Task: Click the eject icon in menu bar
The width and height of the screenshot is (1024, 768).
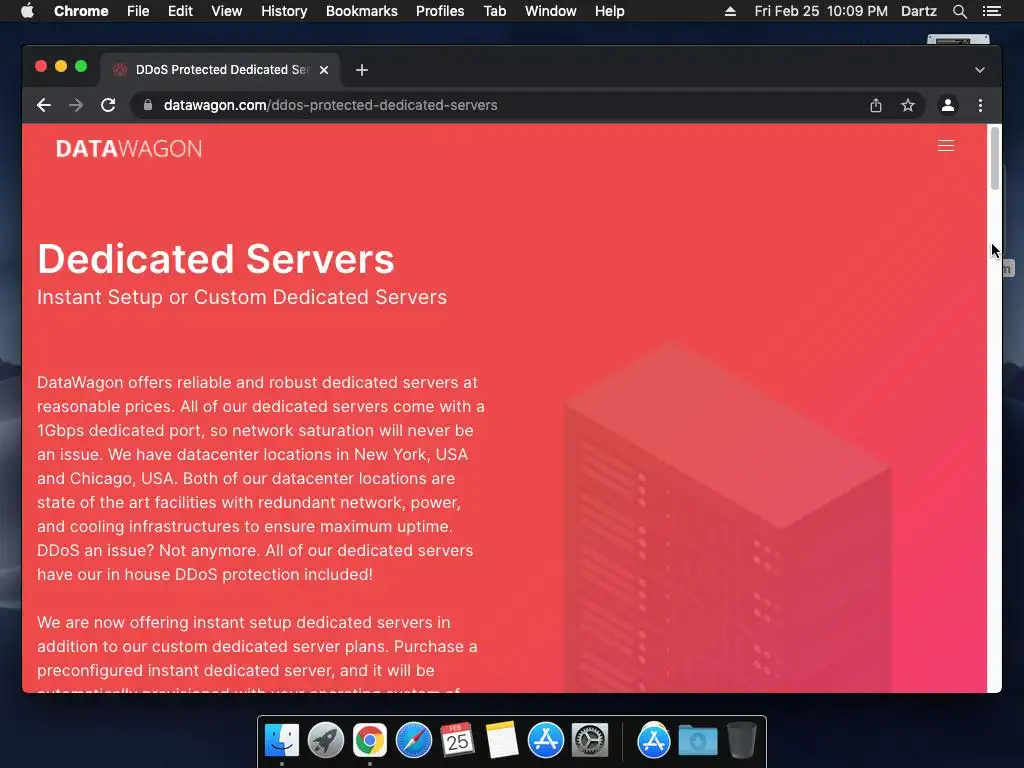Action: 730,11
